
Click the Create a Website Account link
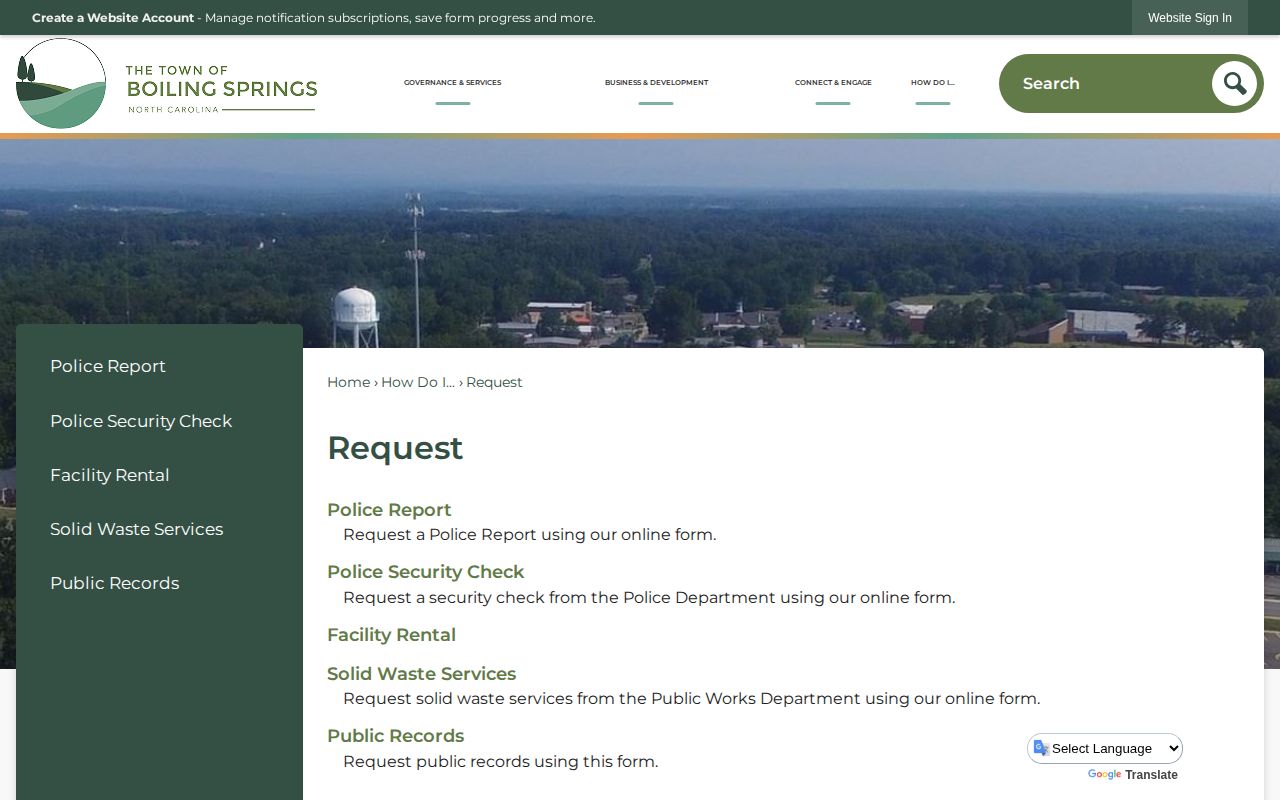pyautogui.click(x=113, y=18)
